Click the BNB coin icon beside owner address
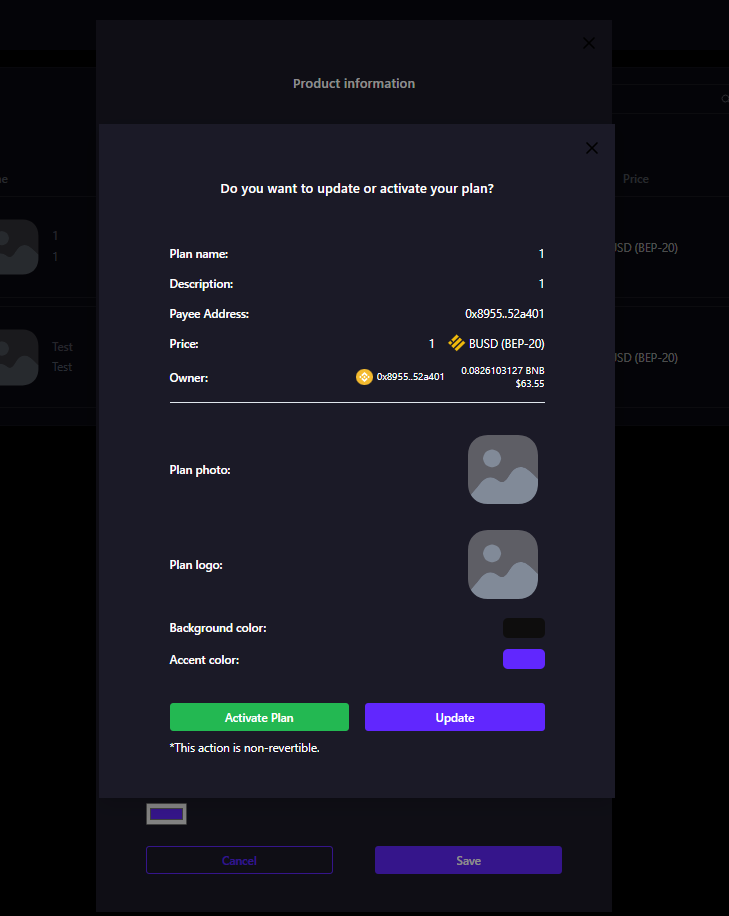 pyautogui.click(x=364, y=377)
